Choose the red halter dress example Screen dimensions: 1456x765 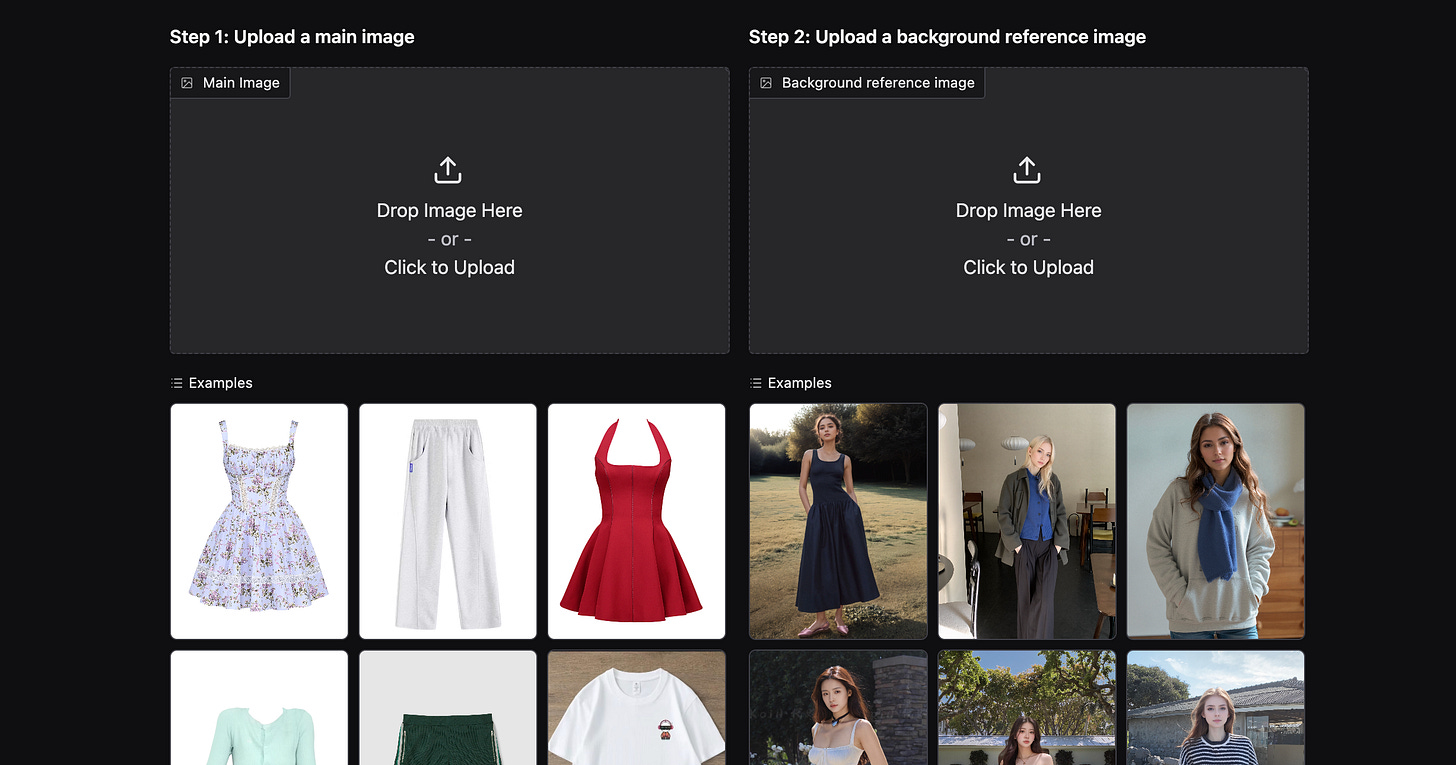click(x=636, y=521)
